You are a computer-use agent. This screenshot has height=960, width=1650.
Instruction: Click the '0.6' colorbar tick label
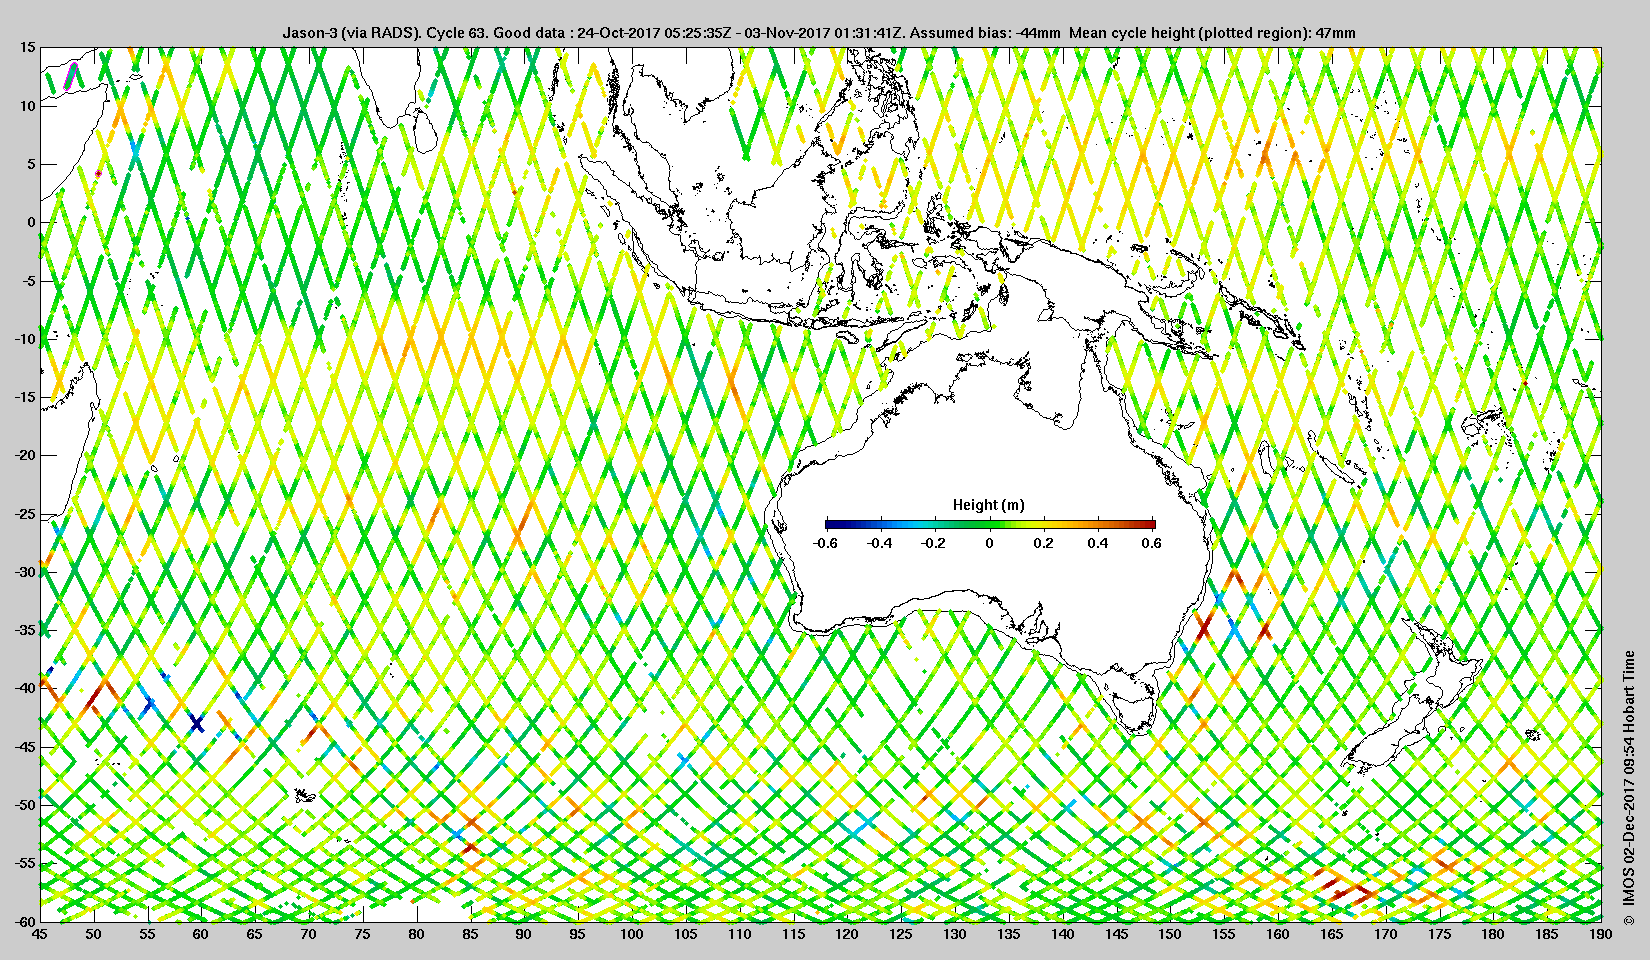point(1152,543)
